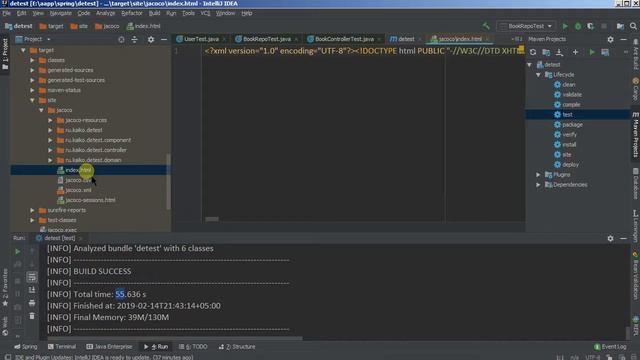This screenshot has height=360, width=640.
Task: Run Maven build green arrow icon
Action: click(592, 52)
